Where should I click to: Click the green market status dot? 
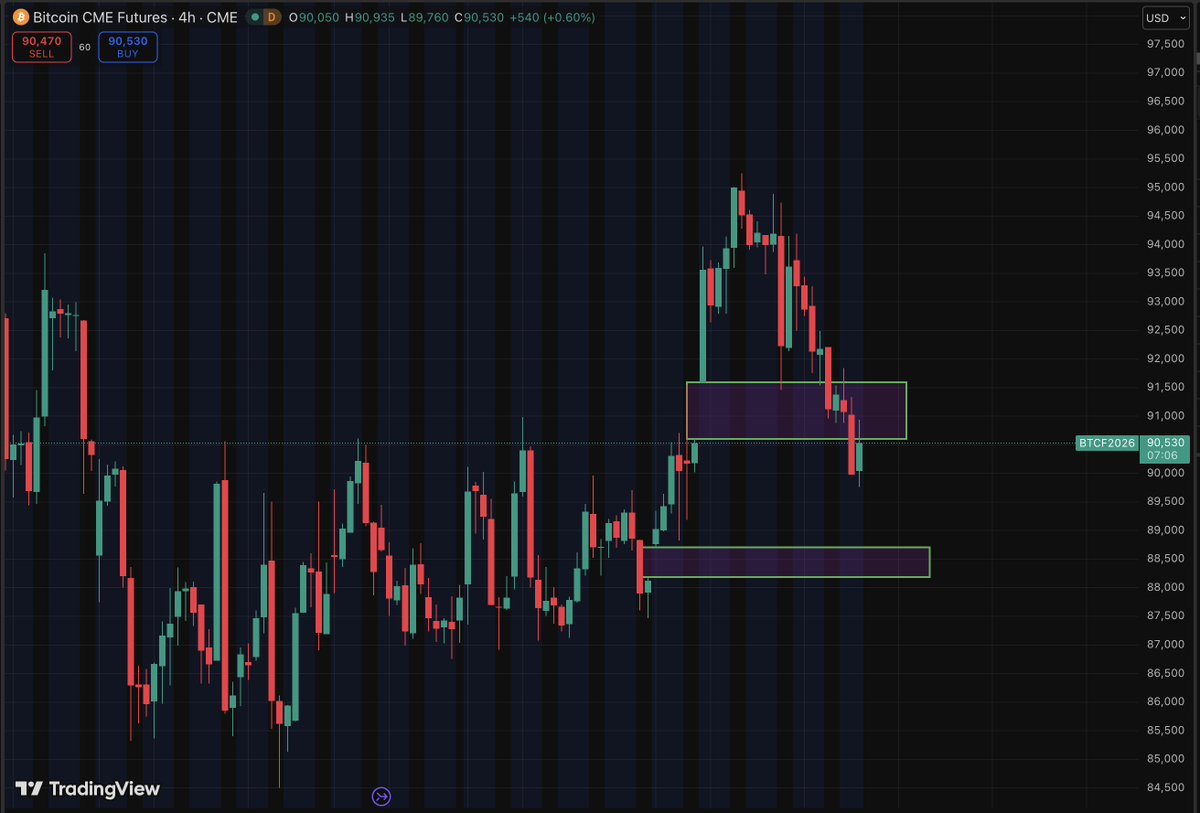click(257, 18)
